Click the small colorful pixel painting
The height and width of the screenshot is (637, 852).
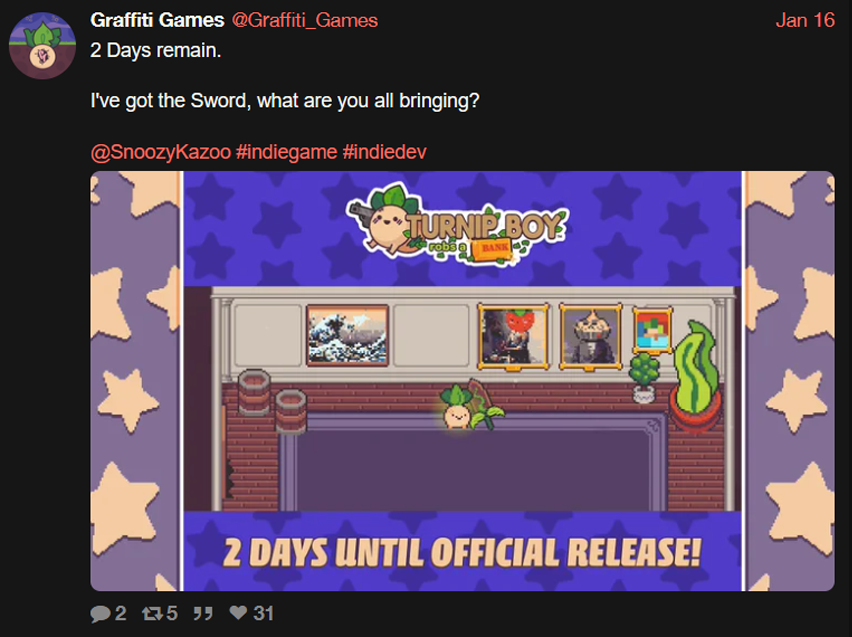653,330
